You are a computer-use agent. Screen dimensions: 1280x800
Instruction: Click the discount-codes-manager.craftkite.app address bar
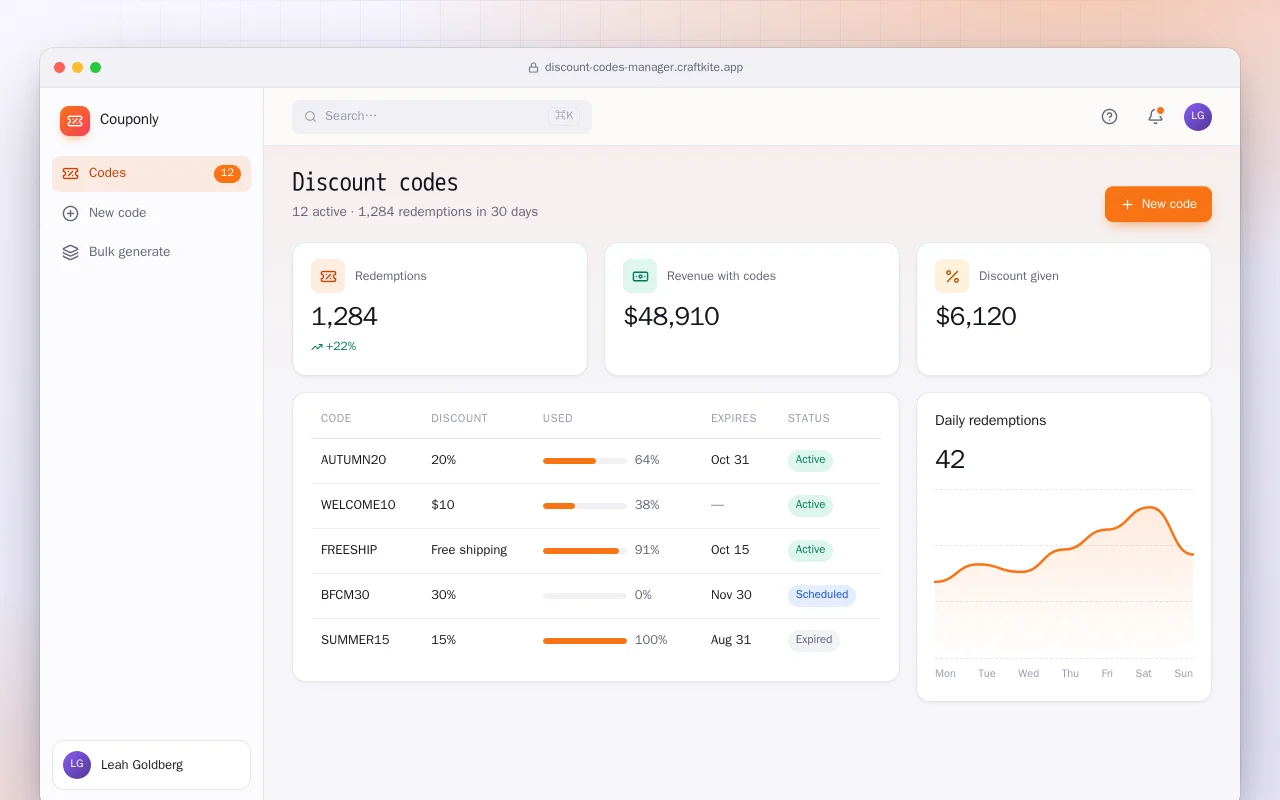636,68
